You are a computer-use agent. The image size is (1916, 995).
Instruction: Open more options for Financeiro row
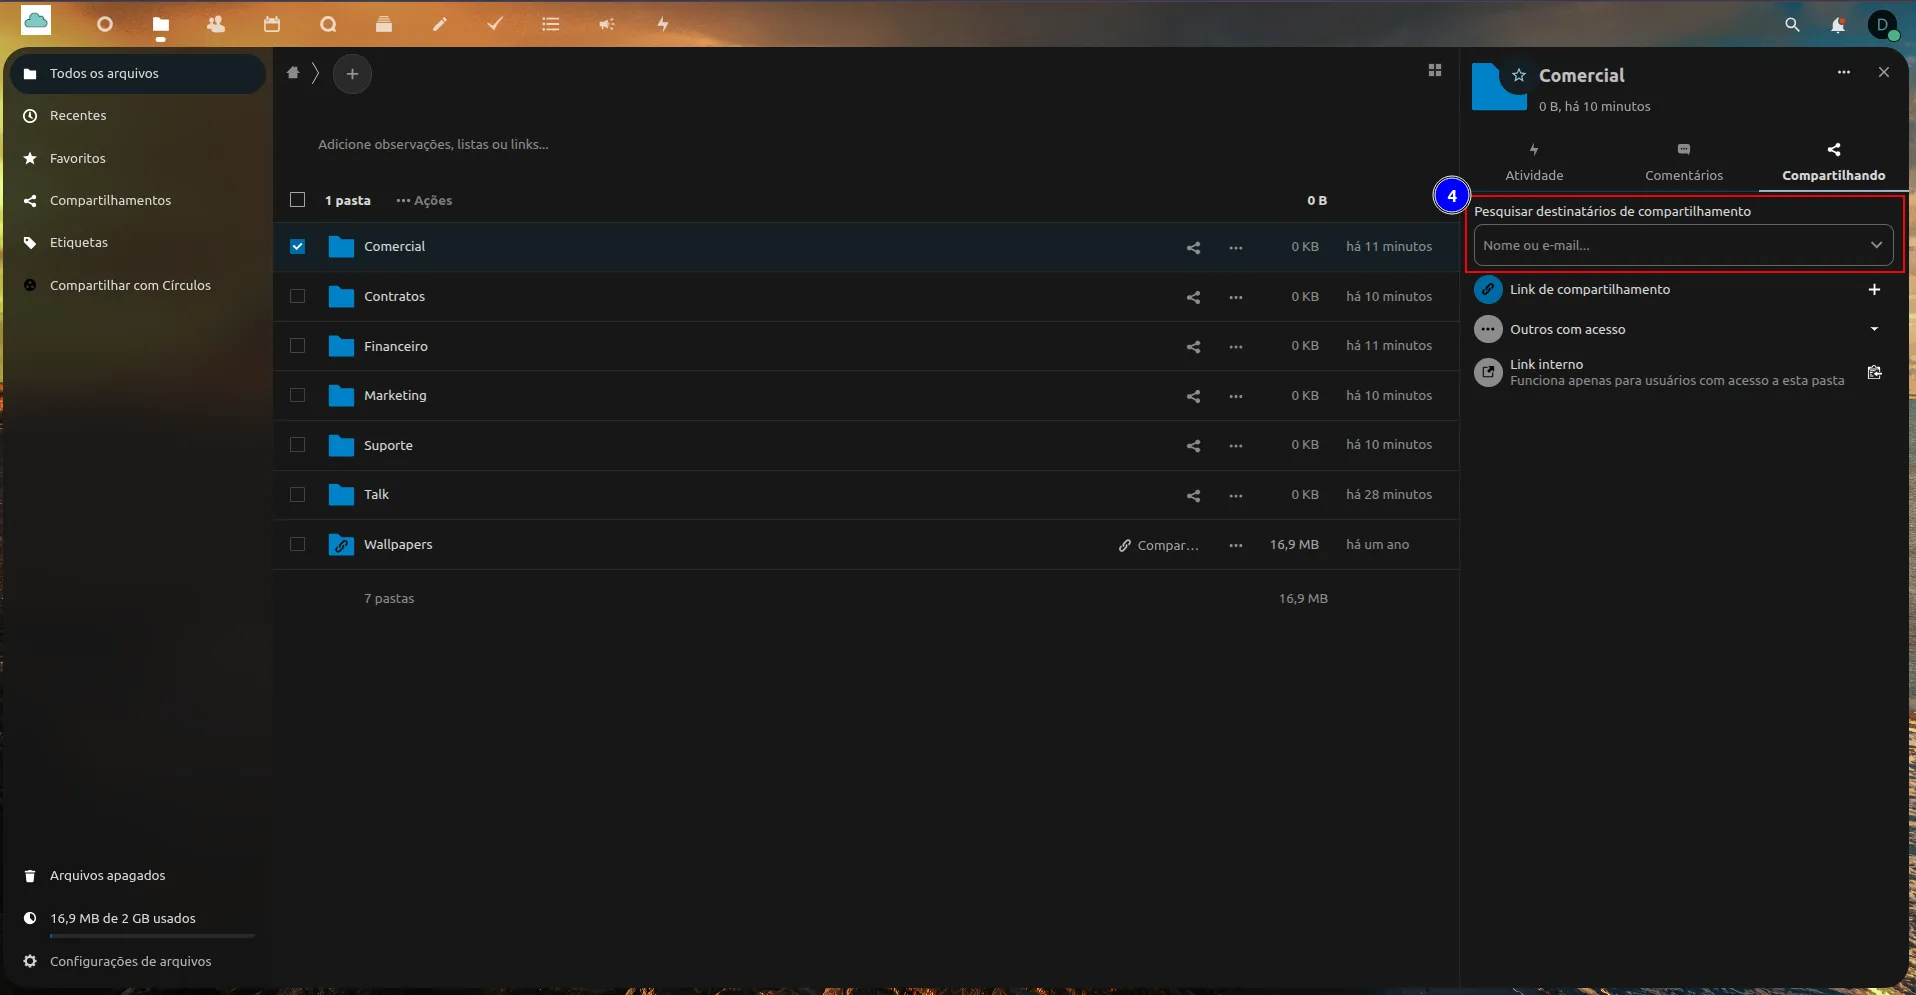[x=1236, y=347]
